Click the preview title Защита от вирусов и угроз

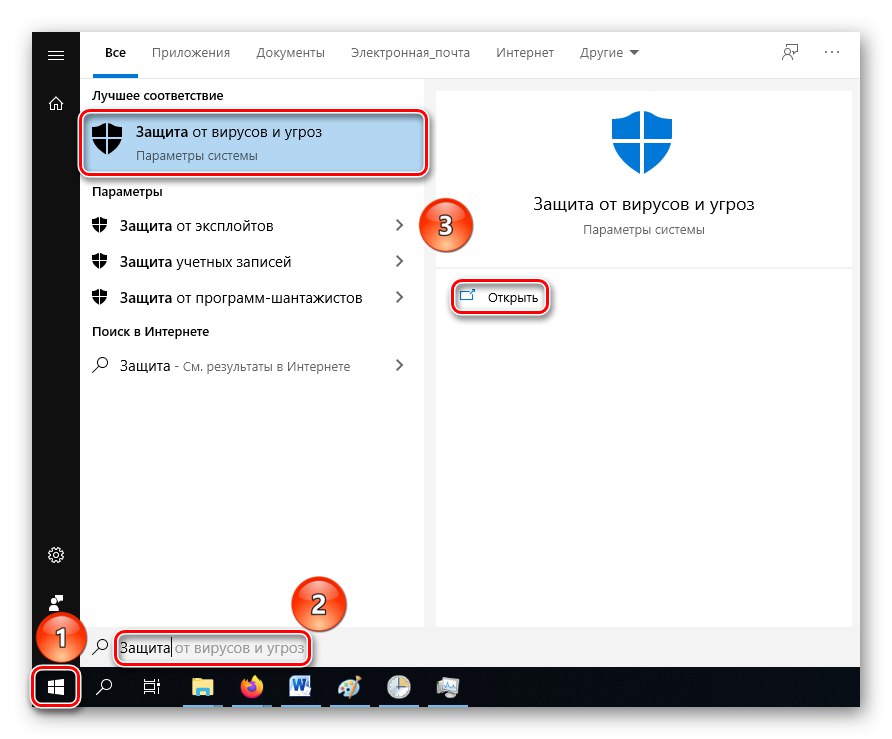tap(643, 204)
